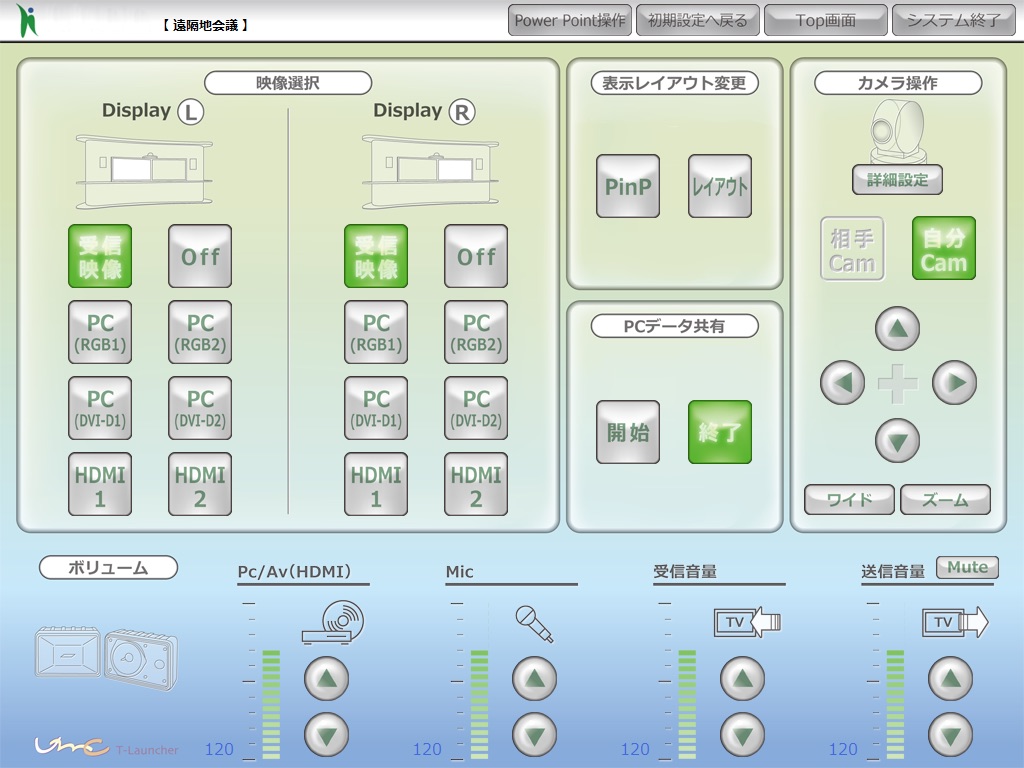The width and height of the screenshot is (1024, 768).
Task: Return to 初期設定 screen
Action: [x=697, y=20]
